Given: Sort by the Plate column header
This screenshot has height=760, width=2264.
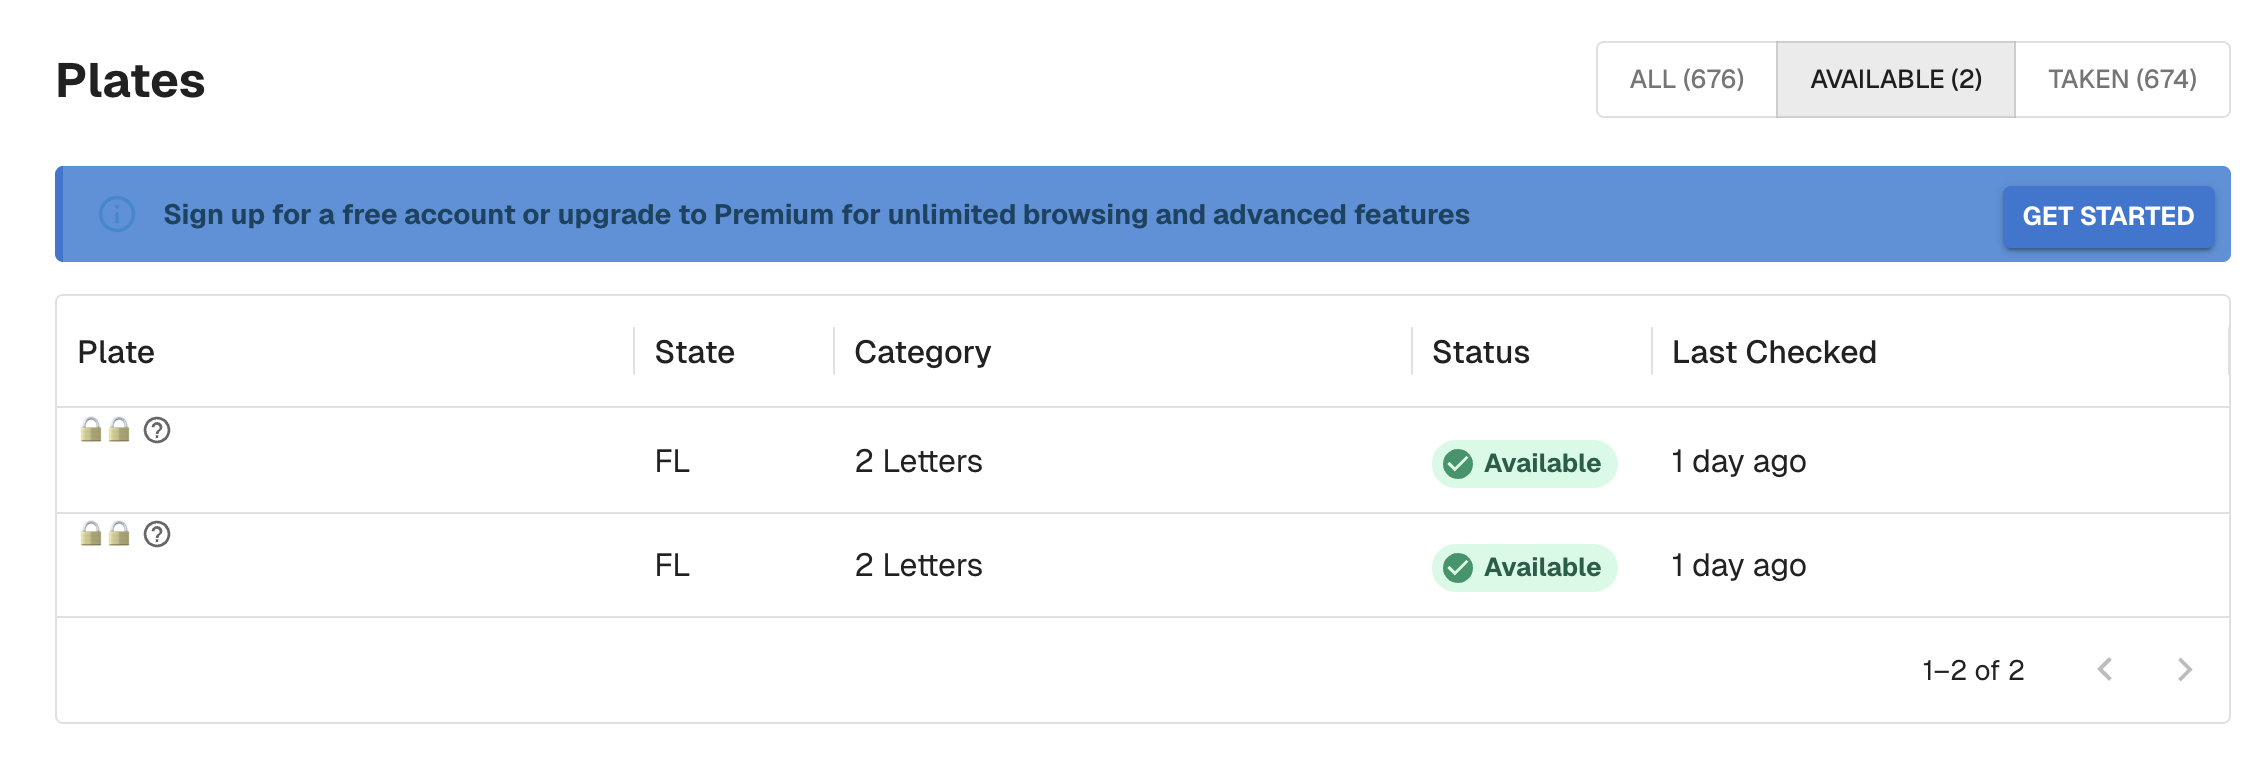Looking at the screenshot, I should pyautogui.click(x=116, y=352).
